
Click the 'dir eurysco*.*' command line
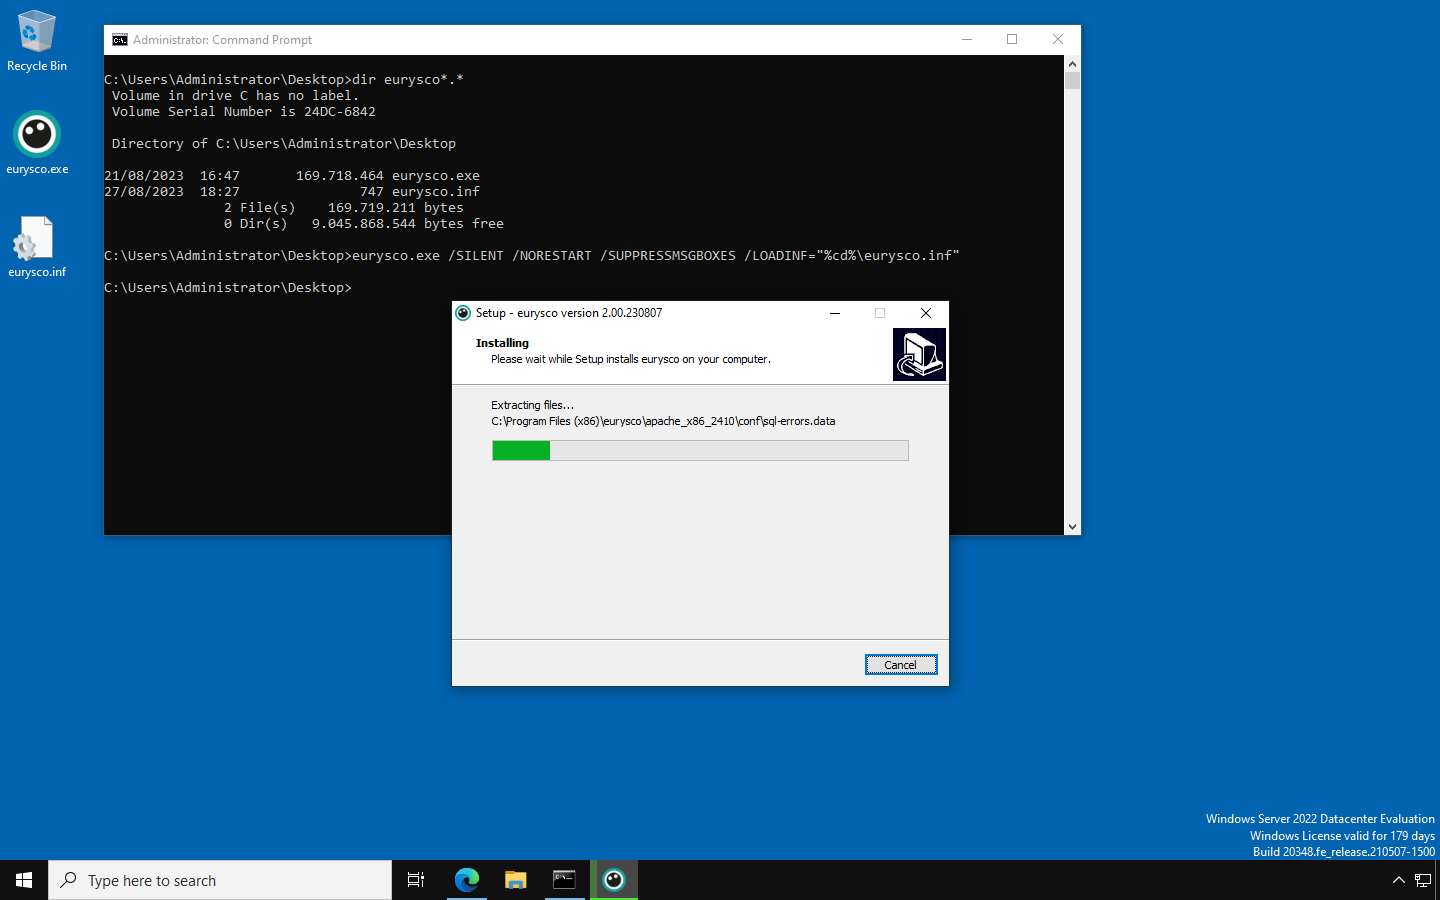284,80
